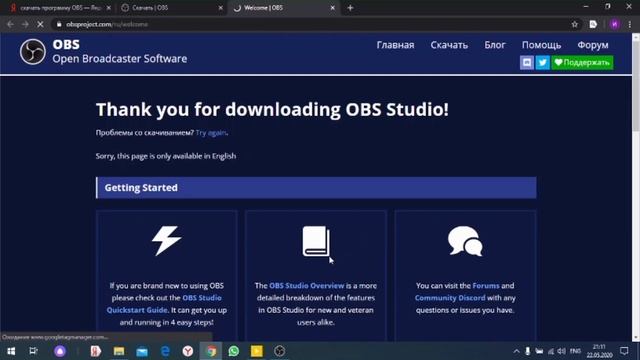This screenshot has height=360, width=640.
Task: Click the 'Open Broadcaster Software' header title
Action: tap(120, 59)
